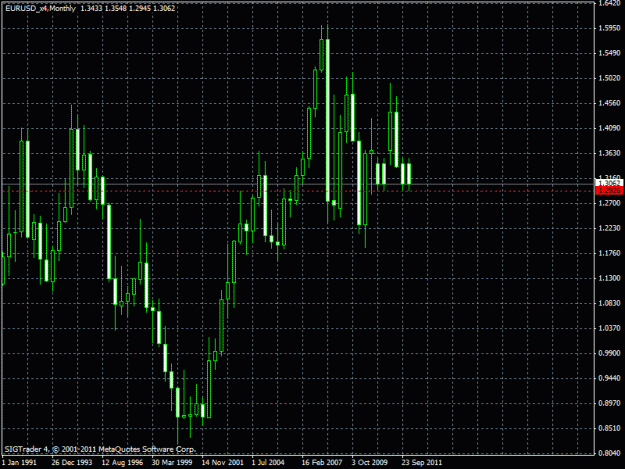Click the 1.2700 price axis label
625x469 pixels.
(610, 203)
